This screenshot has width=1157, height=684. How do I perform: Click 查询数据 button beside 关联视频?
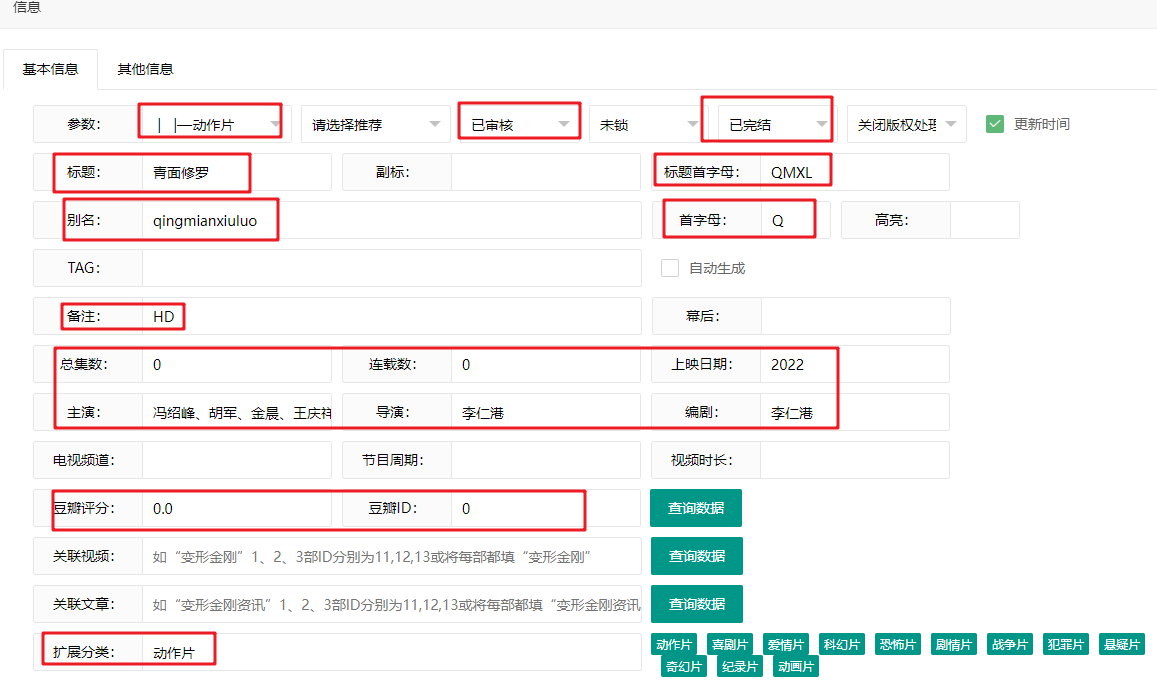coord(697,556)
